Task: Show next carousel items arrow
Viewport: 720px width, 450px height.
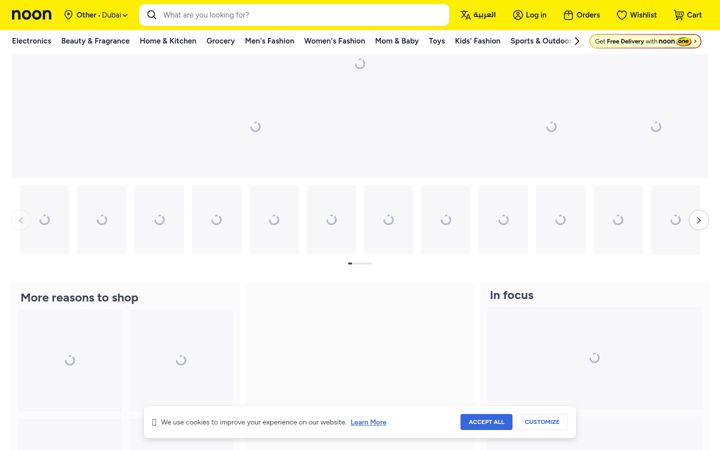Action: tap(698, 220)
